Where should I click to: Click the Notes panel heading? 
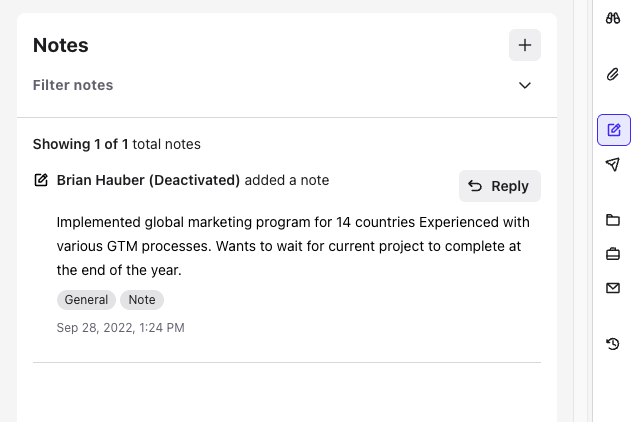point(60,45)
